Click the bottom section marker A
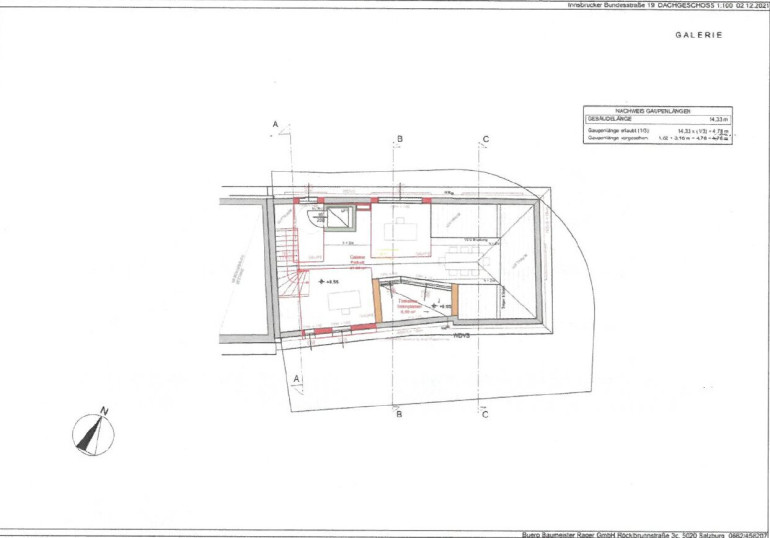 tap(297, 378)
